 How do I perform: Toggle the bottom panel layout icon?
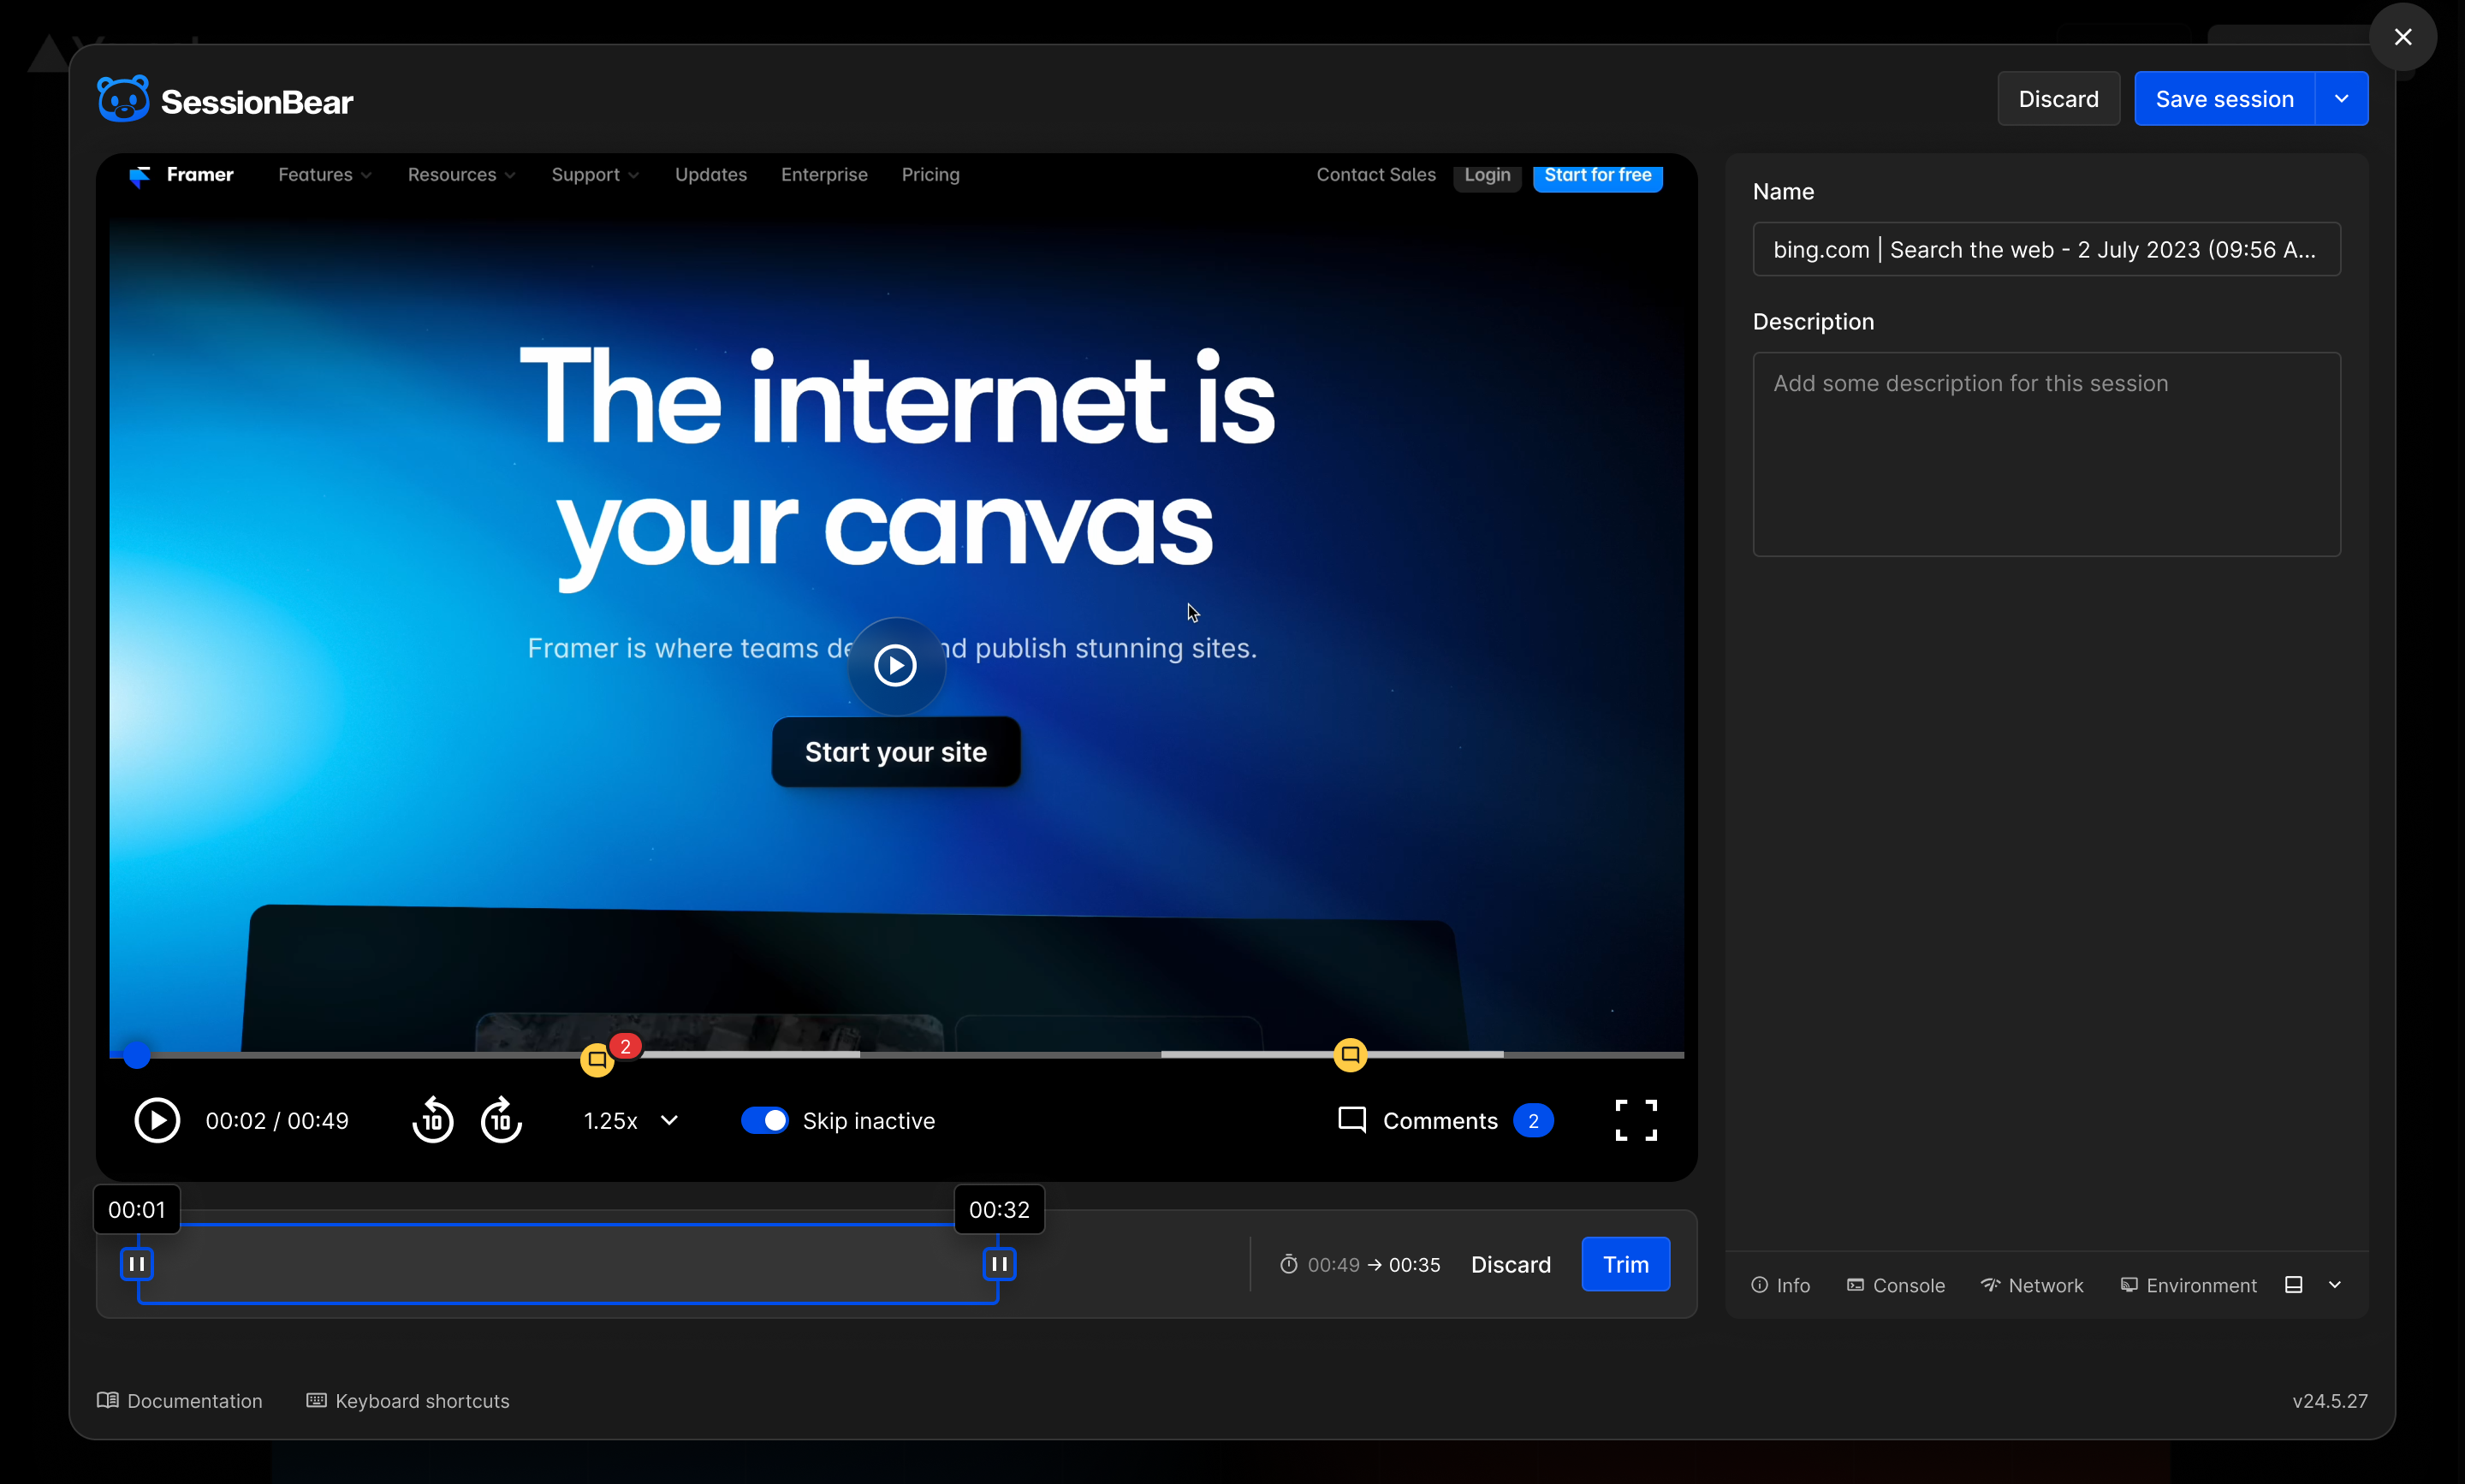click(2294, 1285)
